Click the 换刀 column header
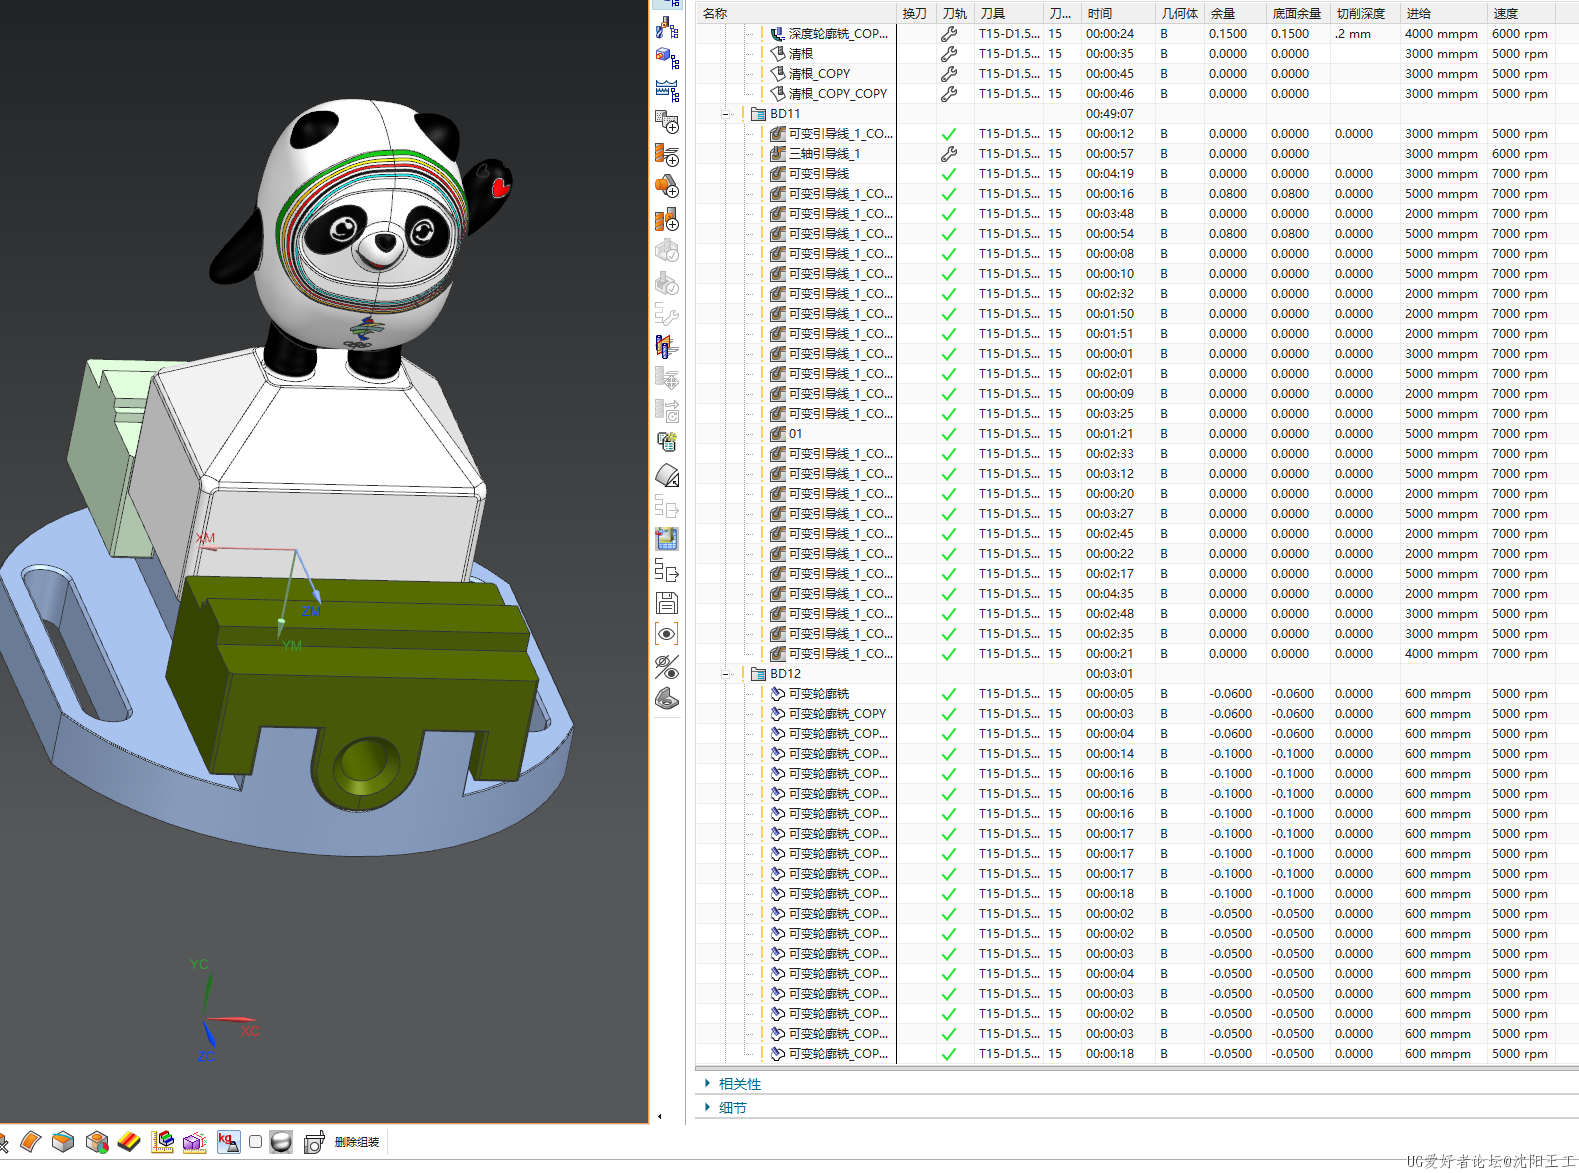 pyautogui.click(x=915, y=13)
